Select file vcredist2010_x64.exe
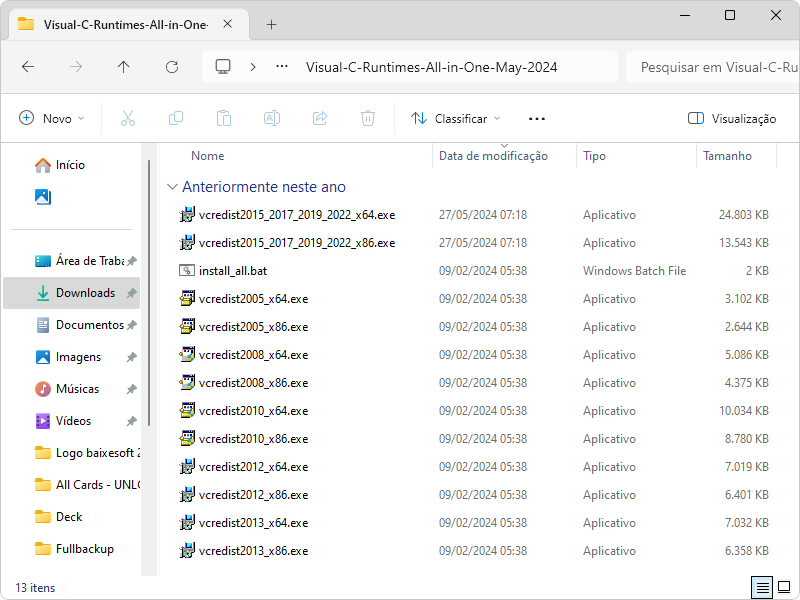 473,411
